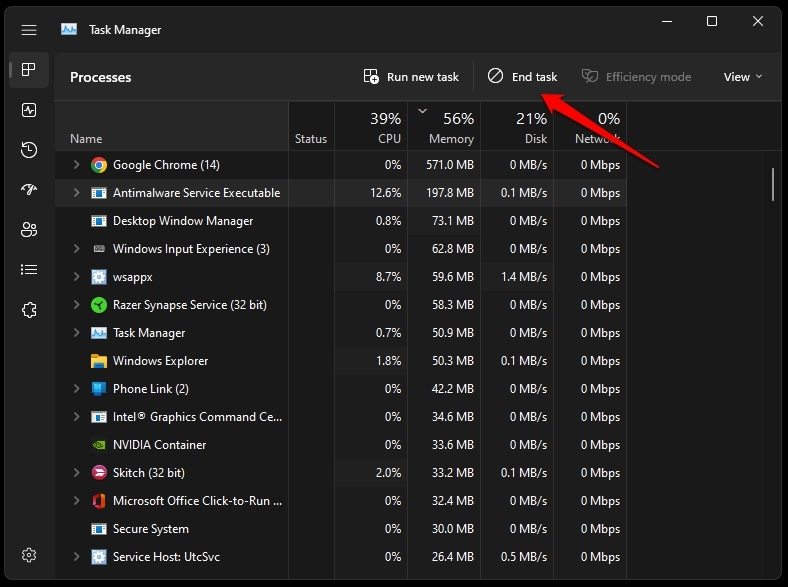
Task: Expand the Google Chrome (14) process group
Action: (76, 164)
